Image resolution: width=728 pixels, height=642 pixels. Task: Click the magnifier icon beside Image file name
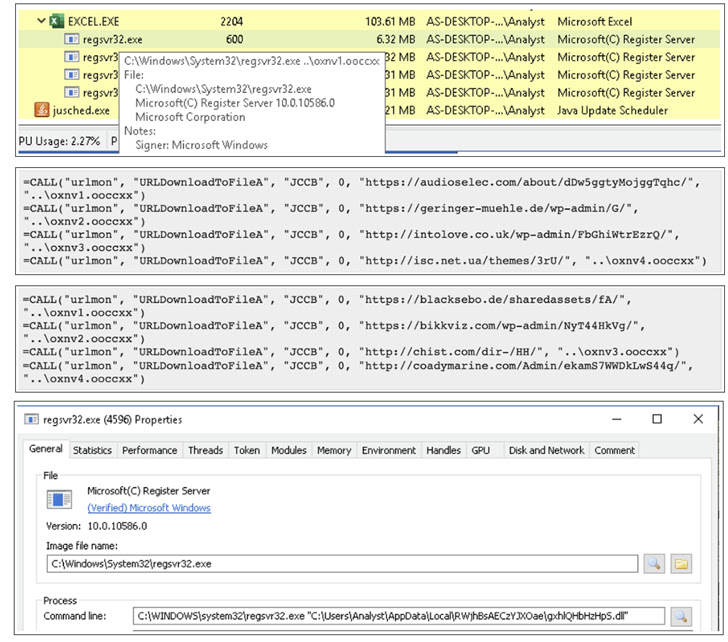point(654,564)
